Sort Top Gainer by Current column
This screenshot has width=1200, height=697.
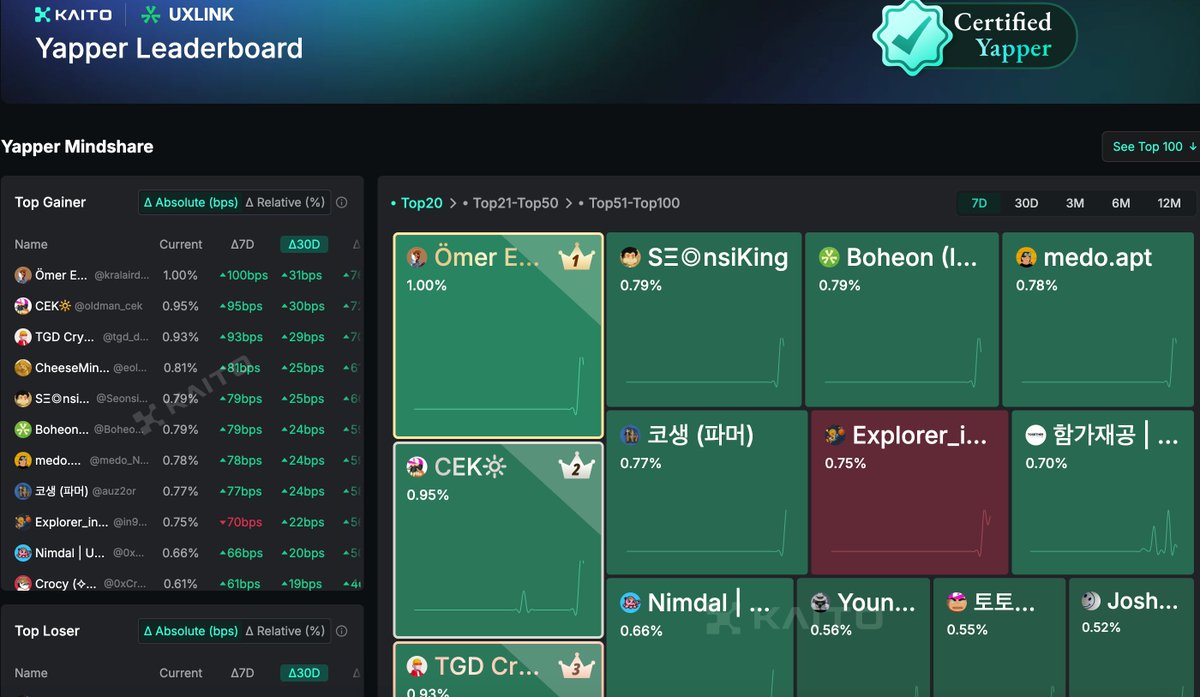tap(181, 244)
